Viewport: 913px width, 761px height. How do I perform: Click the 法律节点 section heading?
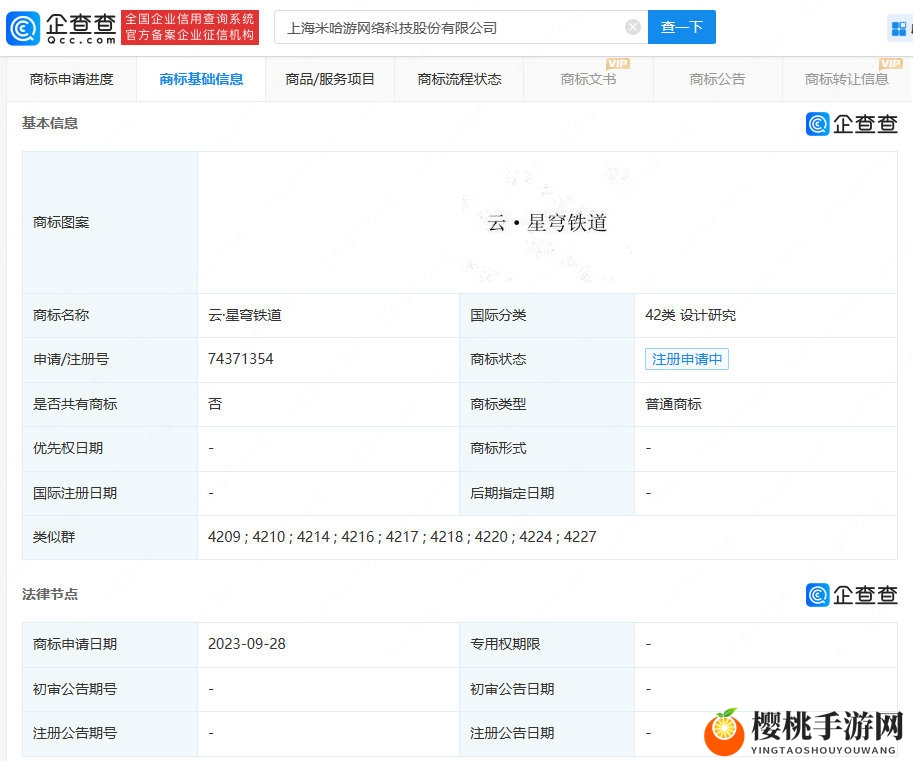50,594
